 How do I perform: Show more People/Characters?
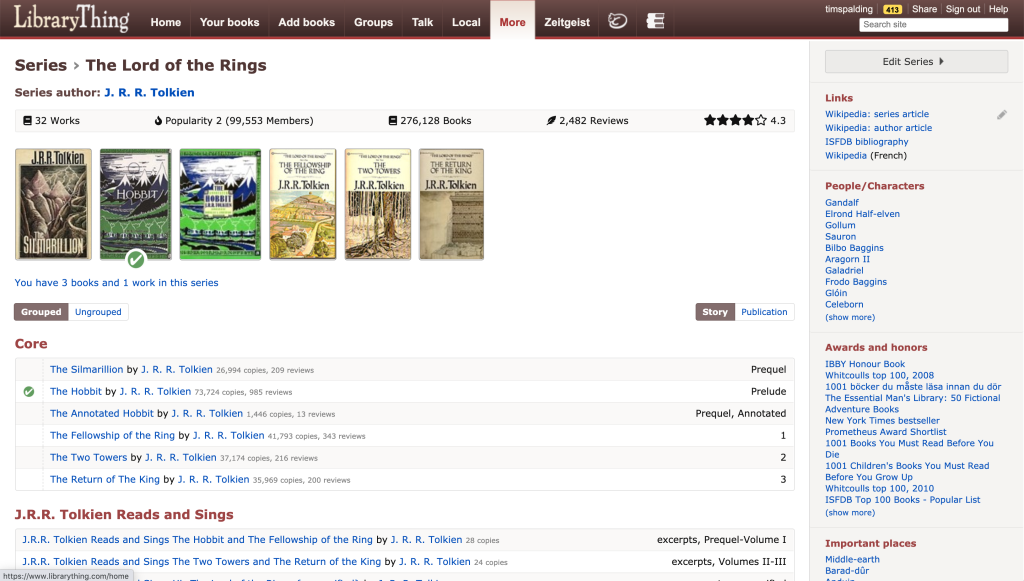(850, 317)
